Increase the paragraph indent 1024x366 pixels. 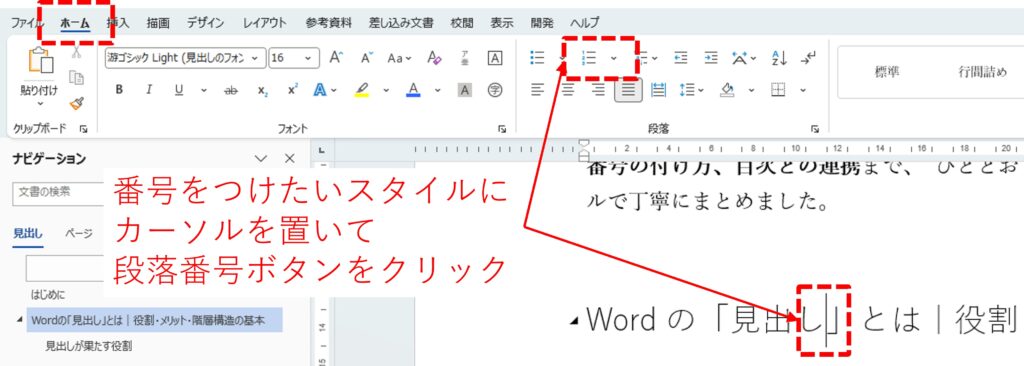(x=711, y=58)
